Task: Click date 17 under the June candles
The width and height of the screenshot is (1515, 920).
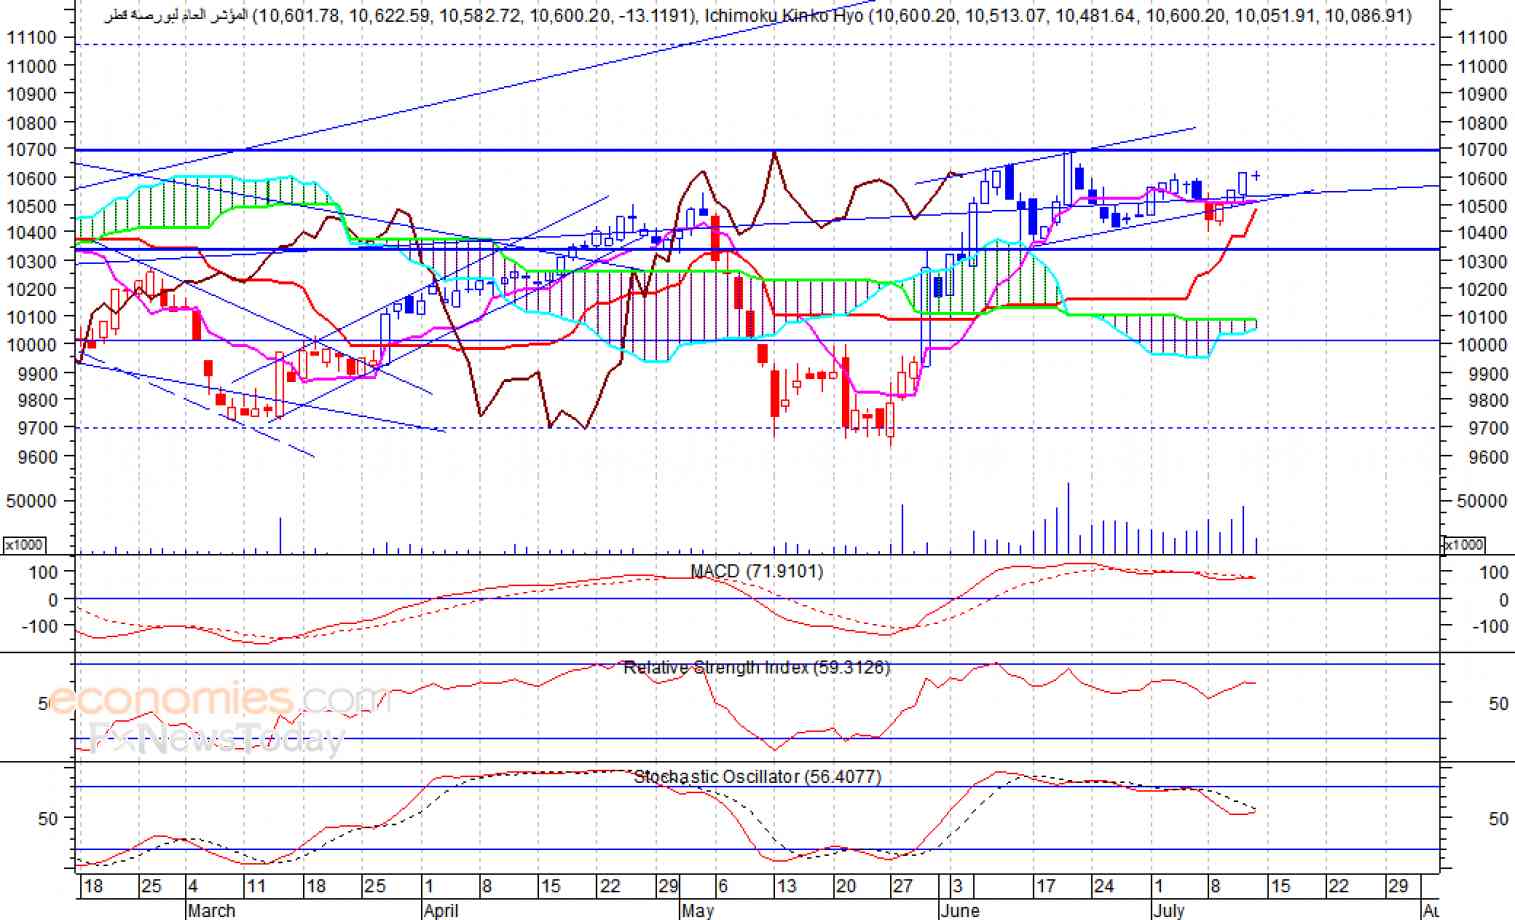Action: [x=1045, y=886]
